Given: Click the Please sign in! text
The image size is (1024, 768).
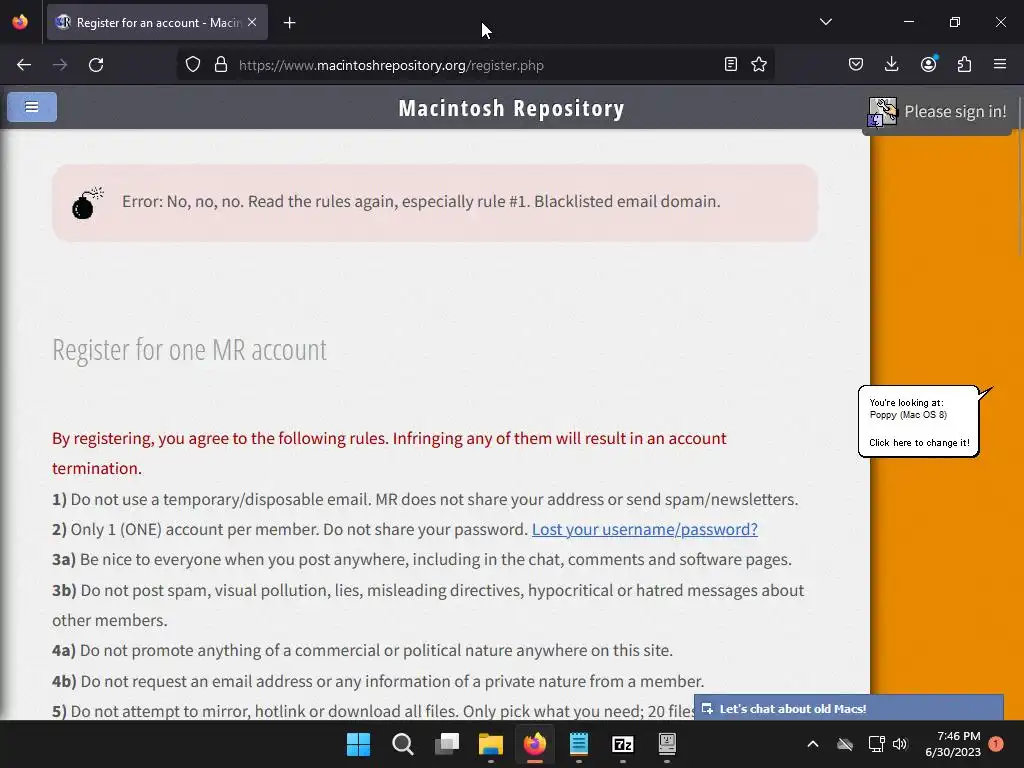Looking at the screenshot, I should (x=955, y=112).
